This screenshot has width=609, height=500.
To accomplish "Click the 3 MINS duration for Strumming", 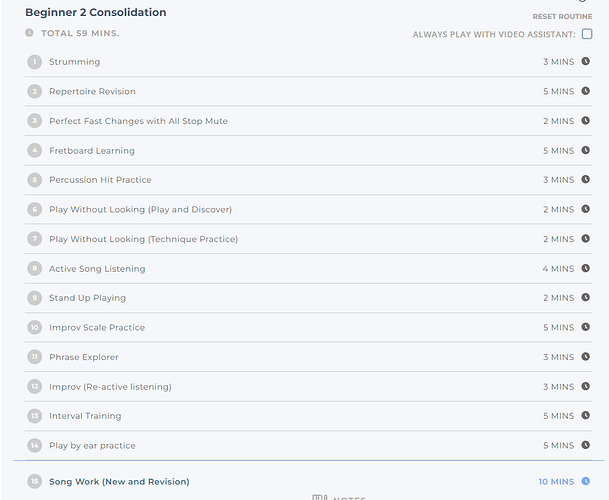I will (558, 62).
